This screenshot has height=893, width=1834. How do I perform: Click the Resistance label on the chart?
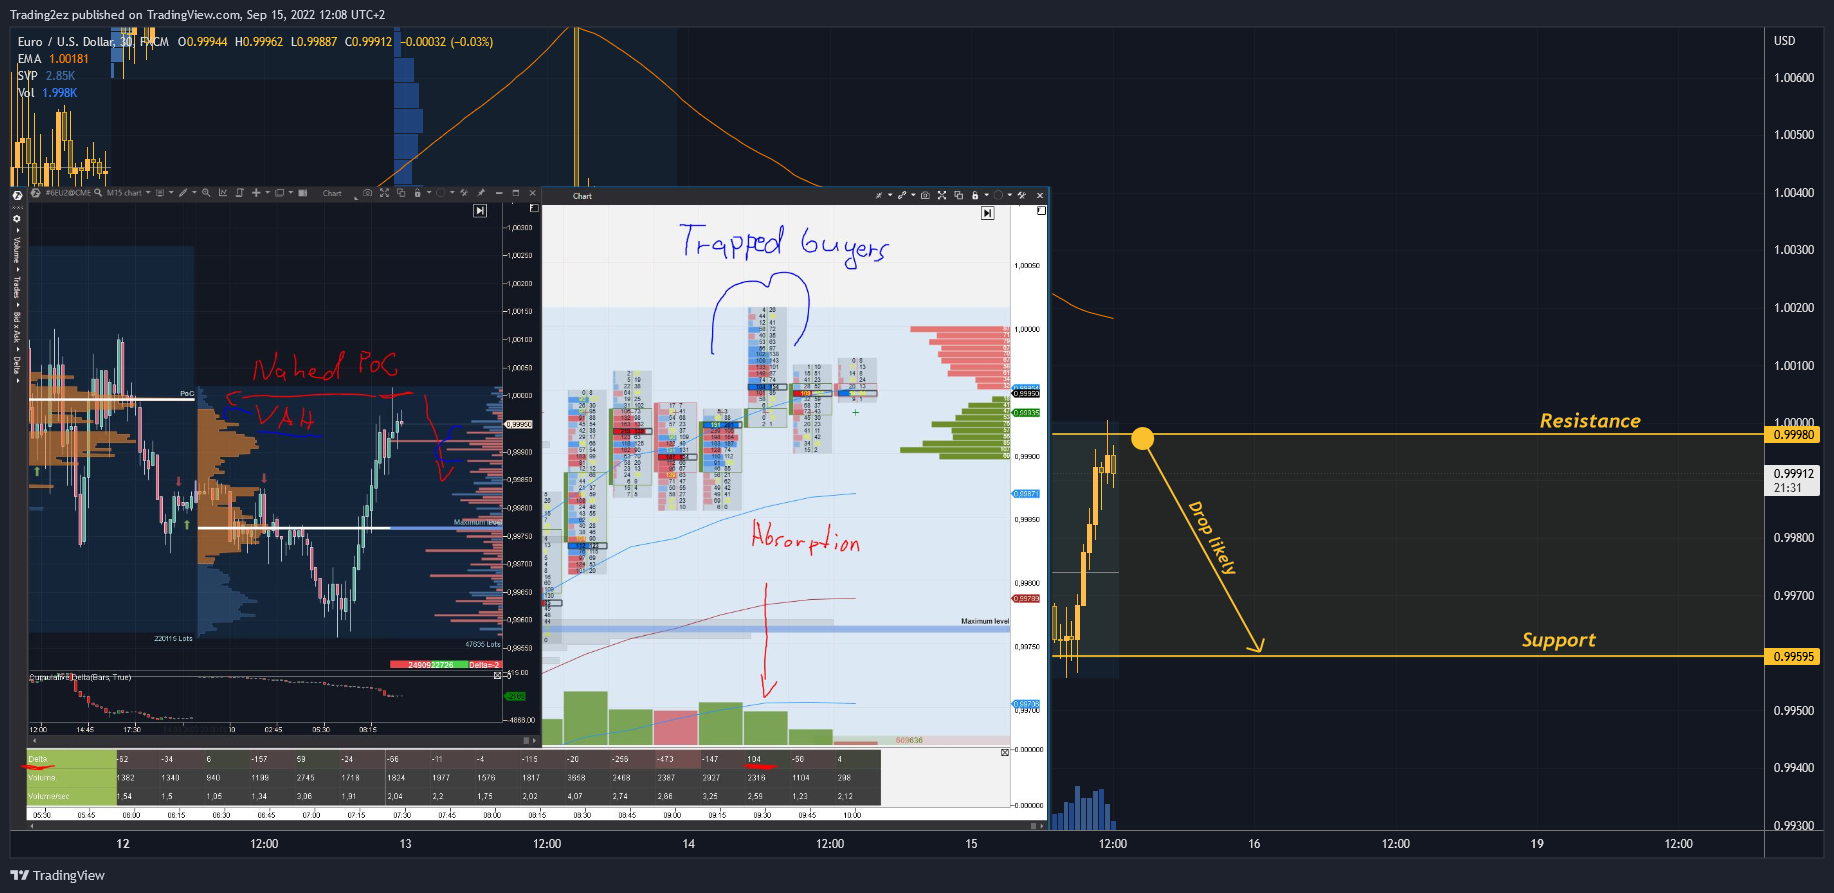pos(1590,421)
